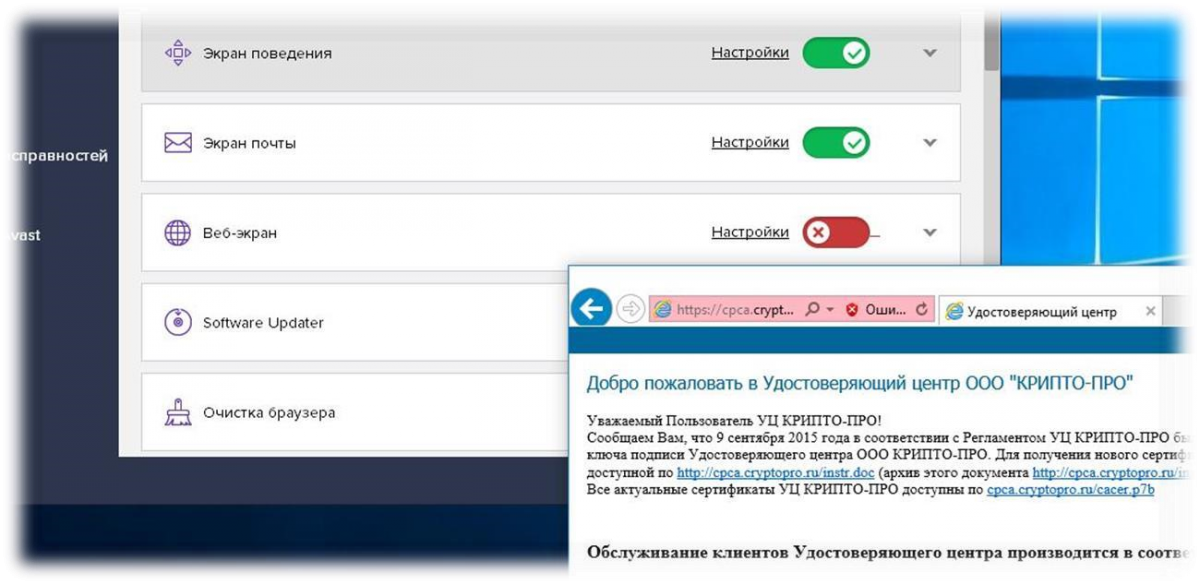
Task: Click the Software Updater row label
Action: 263,323
